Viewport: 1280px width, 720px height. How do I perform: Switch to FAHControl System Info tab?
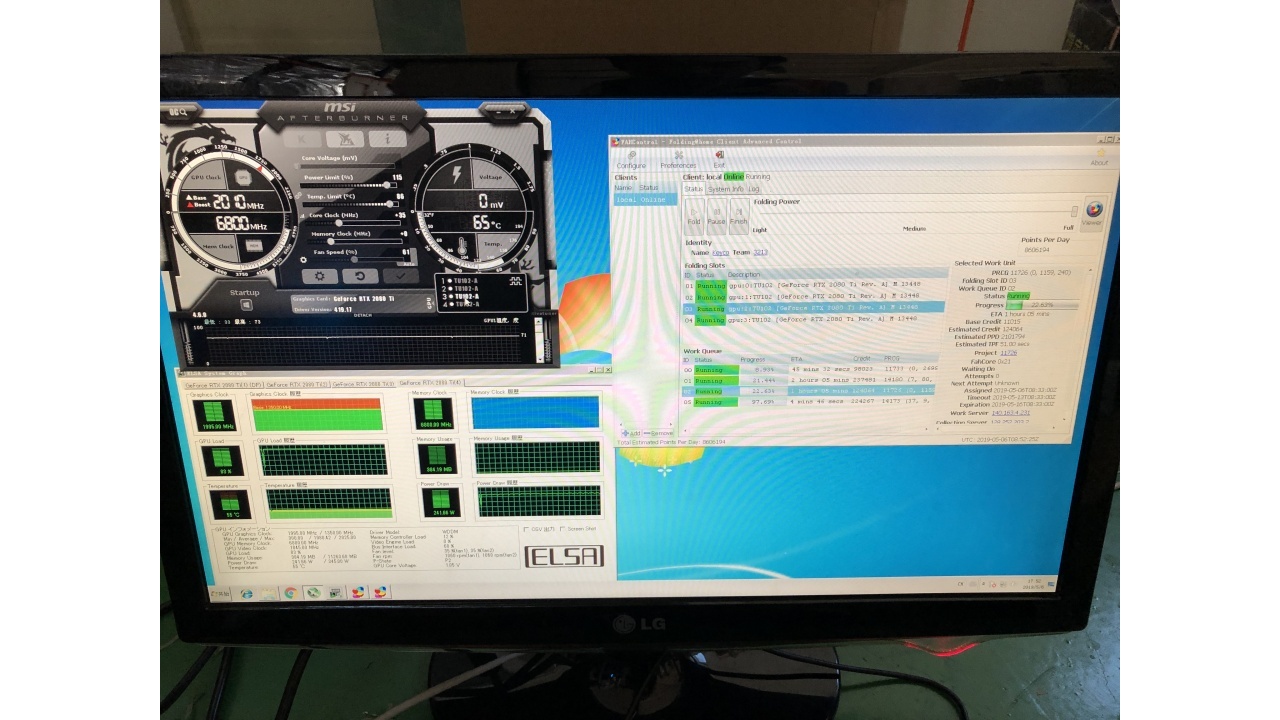725,188
